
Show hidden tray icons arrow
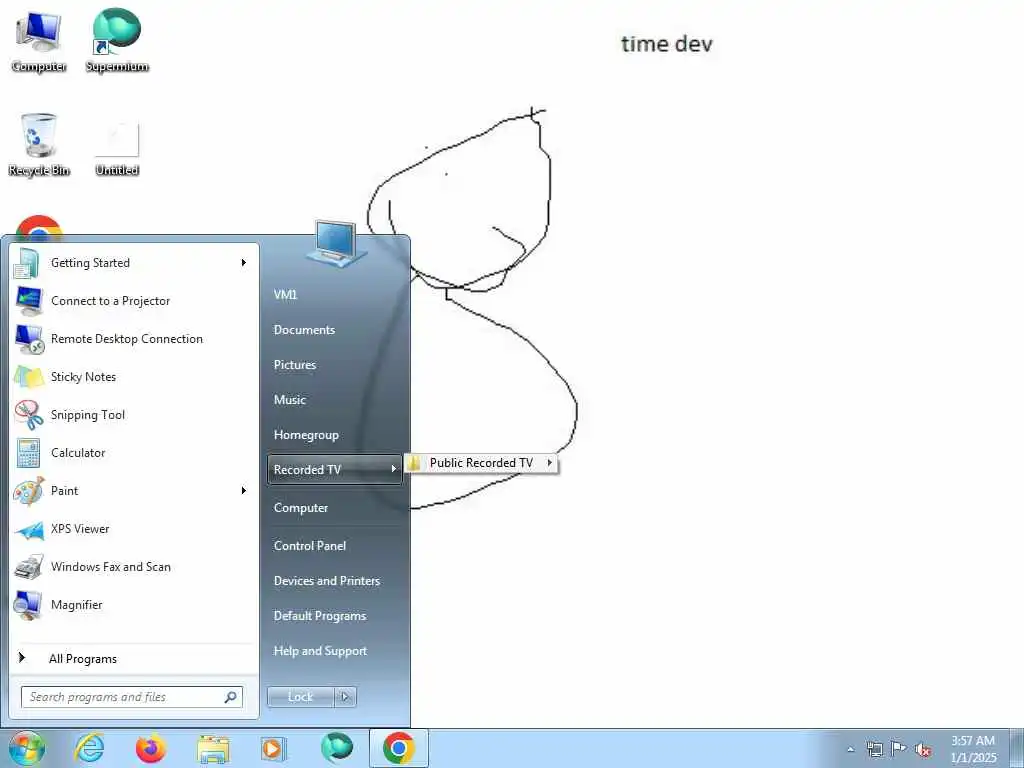tap(850, 749)
